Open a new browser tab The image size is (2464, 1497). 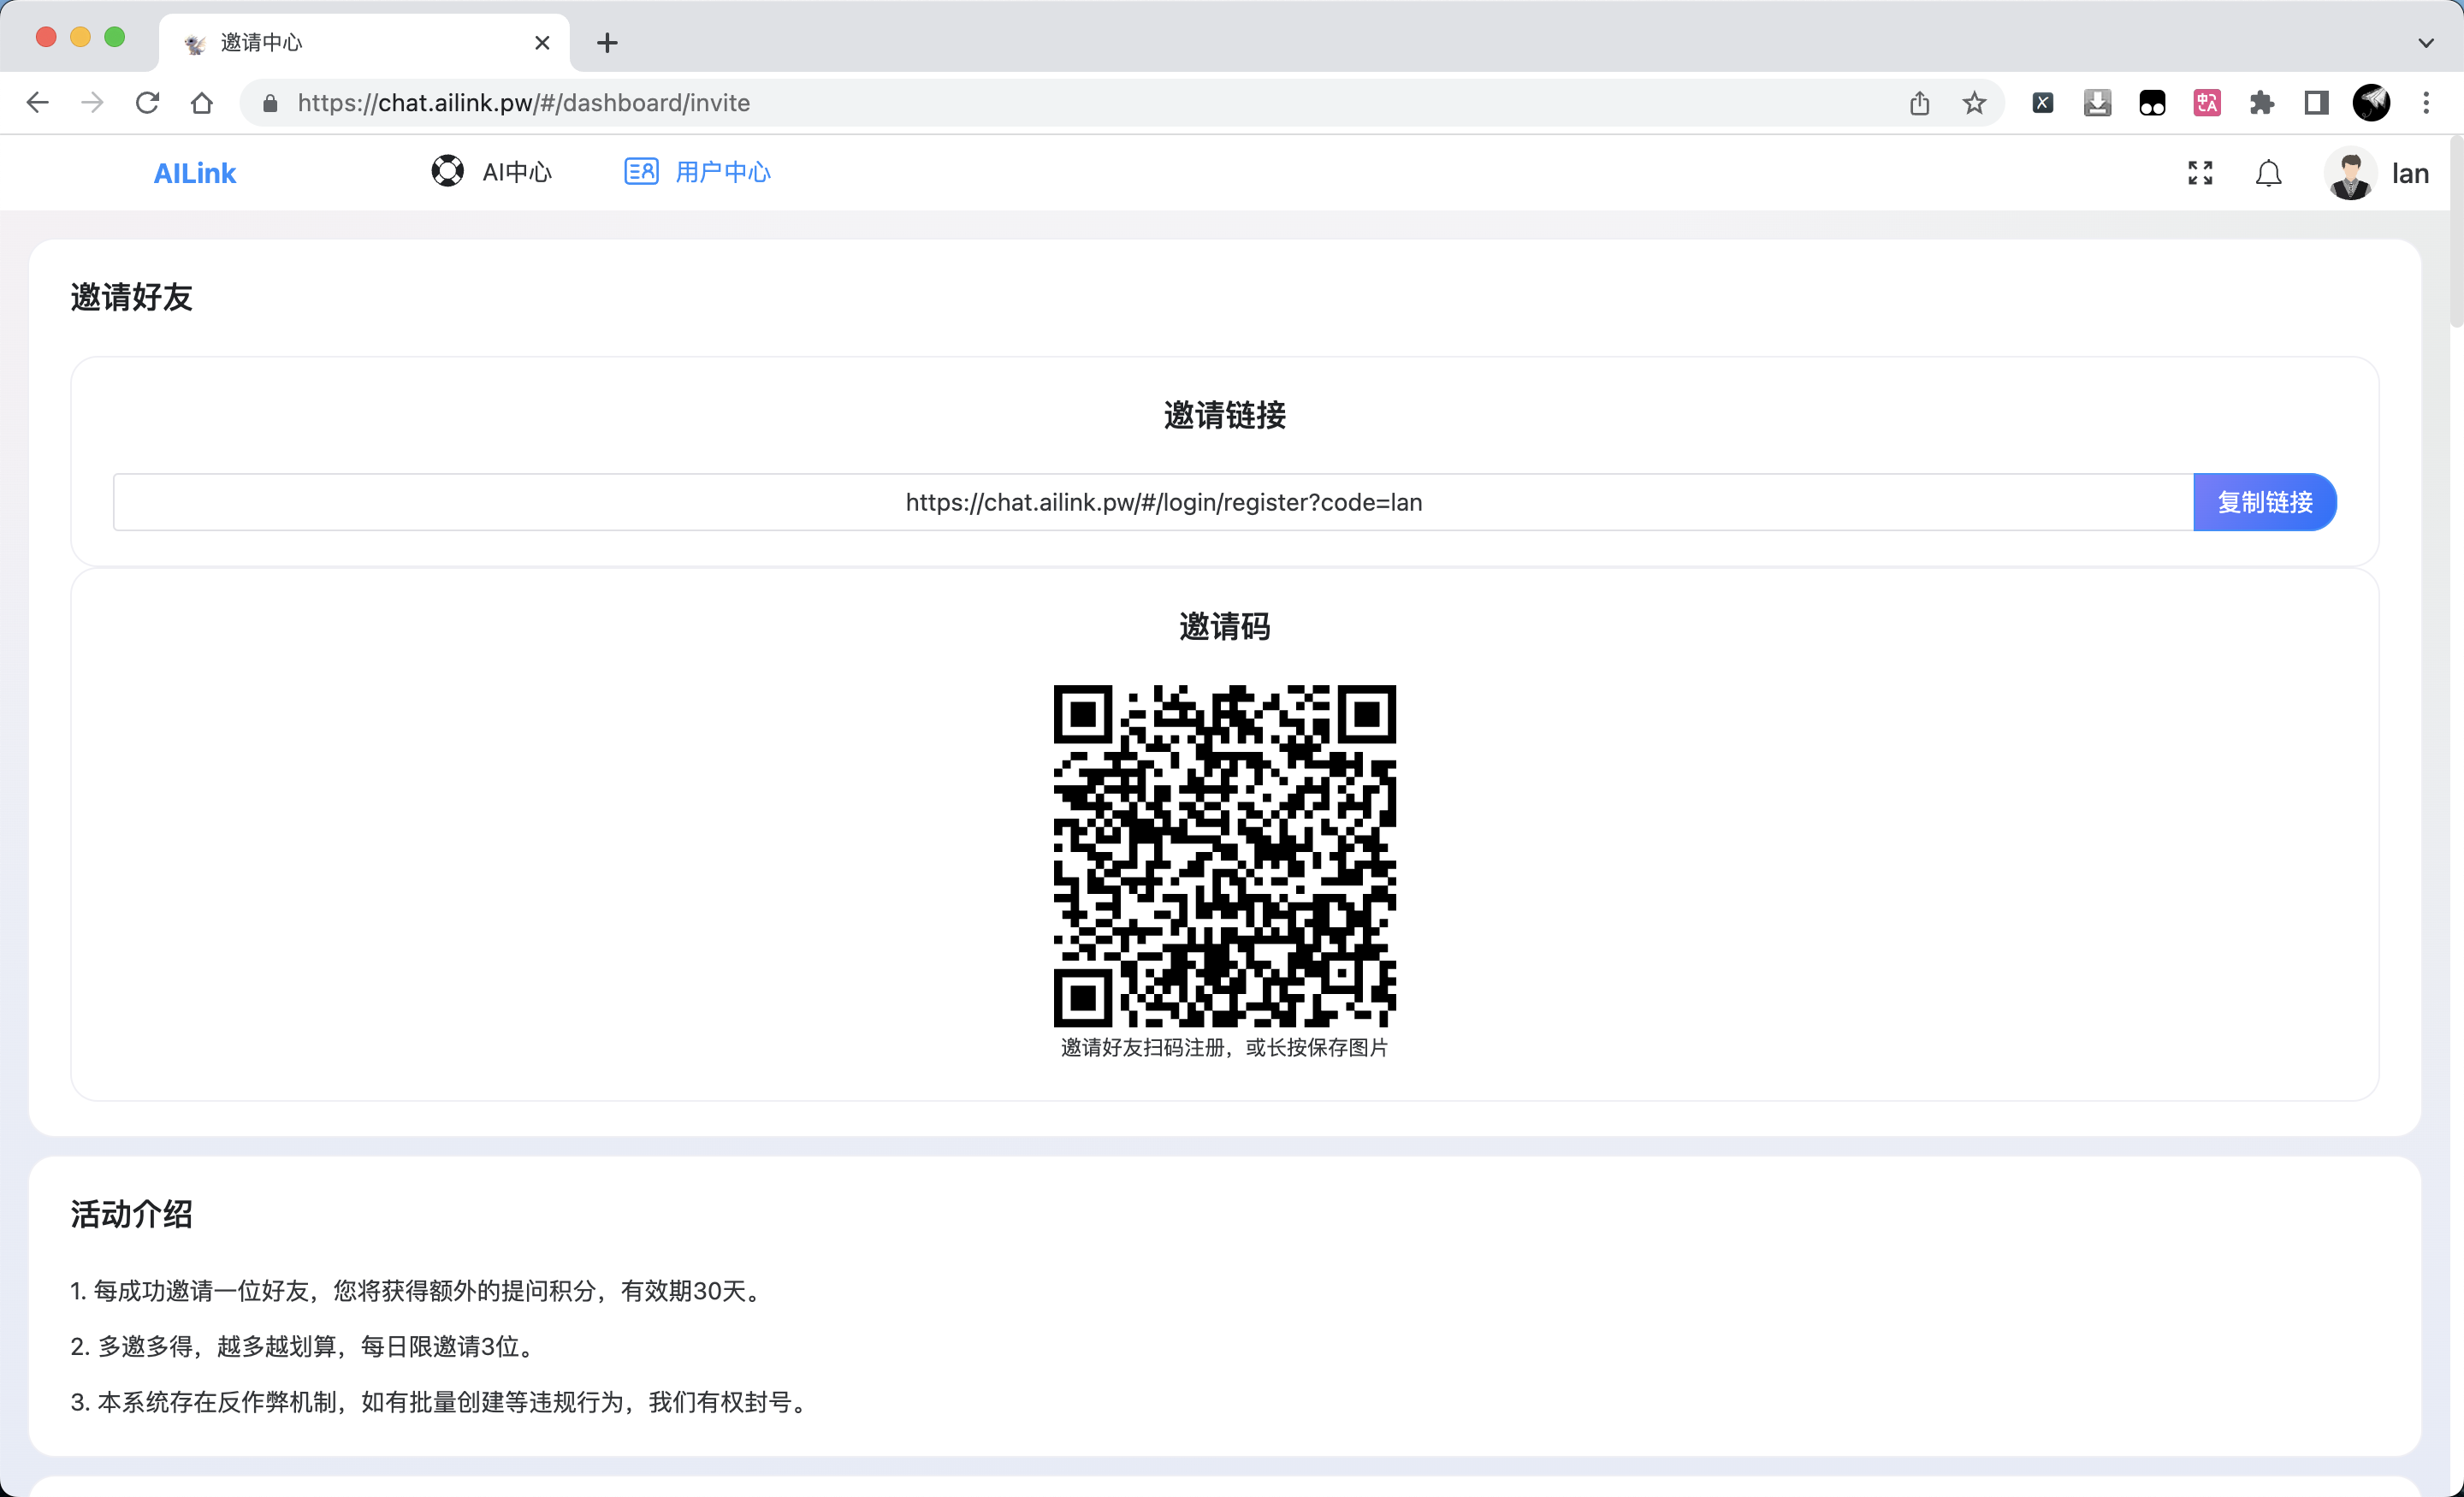click(x=607, y=43)
